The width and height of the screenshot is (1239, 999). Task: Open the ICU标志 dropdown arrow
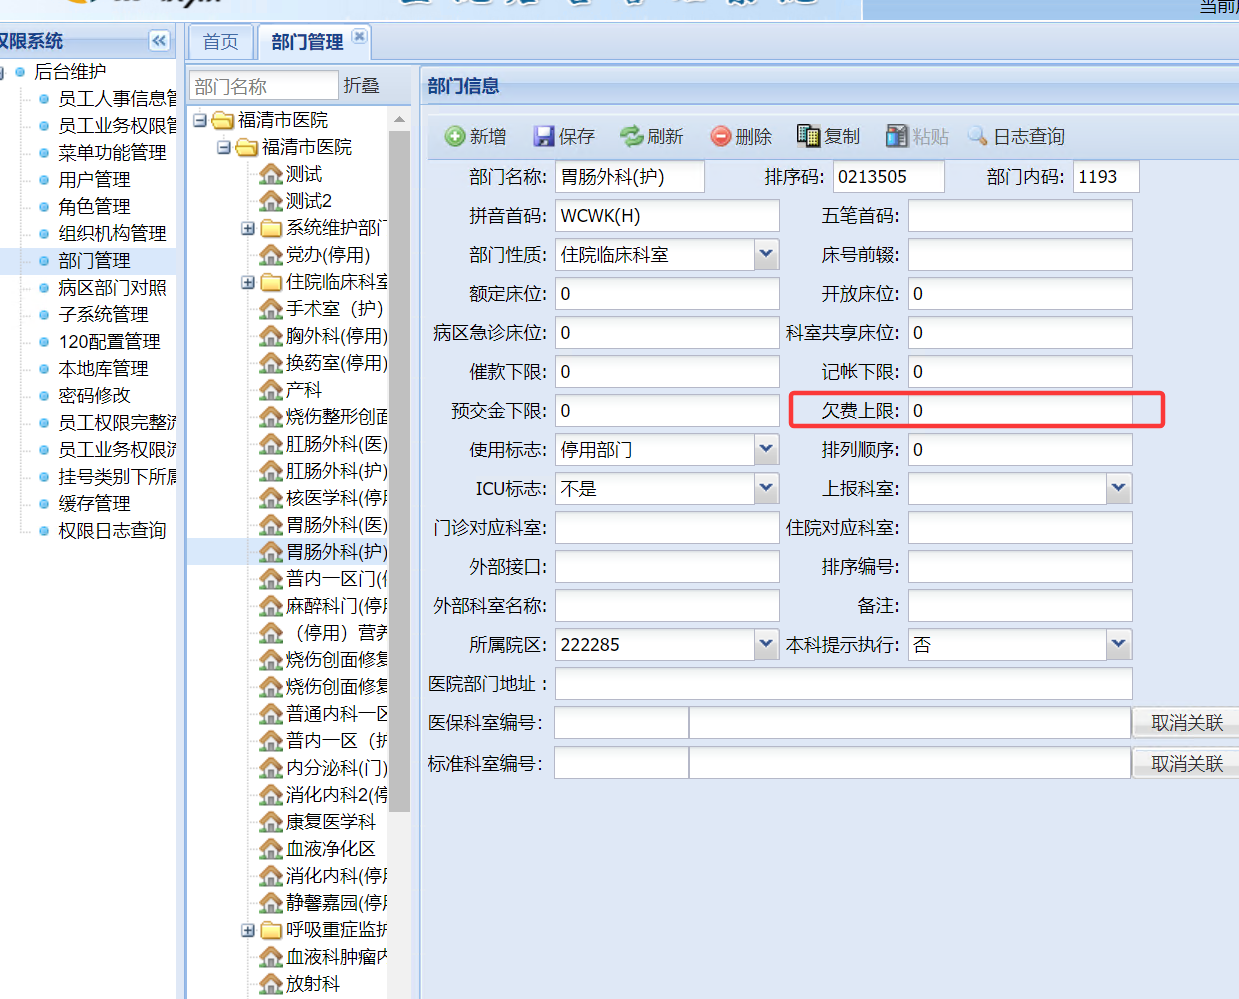(x=766, y=488)
